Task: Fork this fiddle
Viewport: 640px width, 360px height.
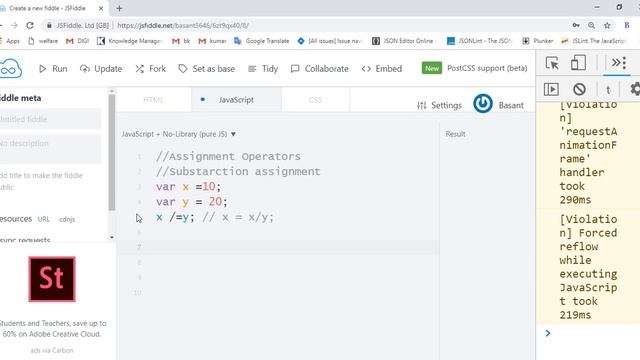Action: pyautogui.click(x=151, y=69)
